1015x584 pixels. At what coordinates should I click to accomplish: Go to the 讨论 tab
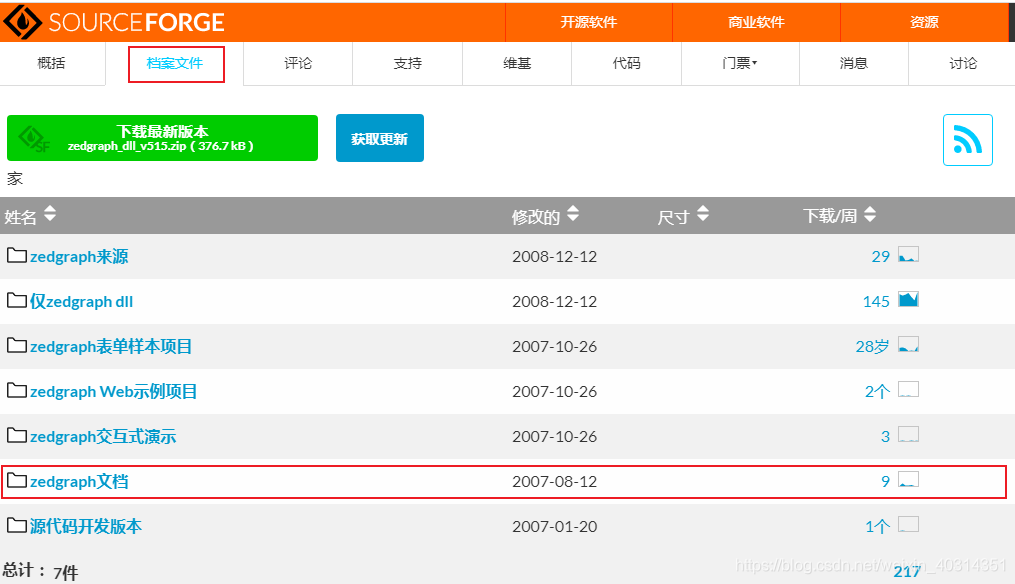963,63
